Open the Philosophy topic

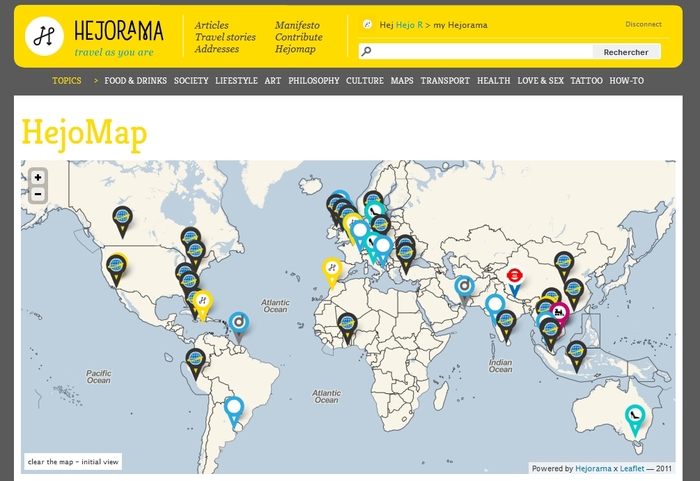pos(314,81)
